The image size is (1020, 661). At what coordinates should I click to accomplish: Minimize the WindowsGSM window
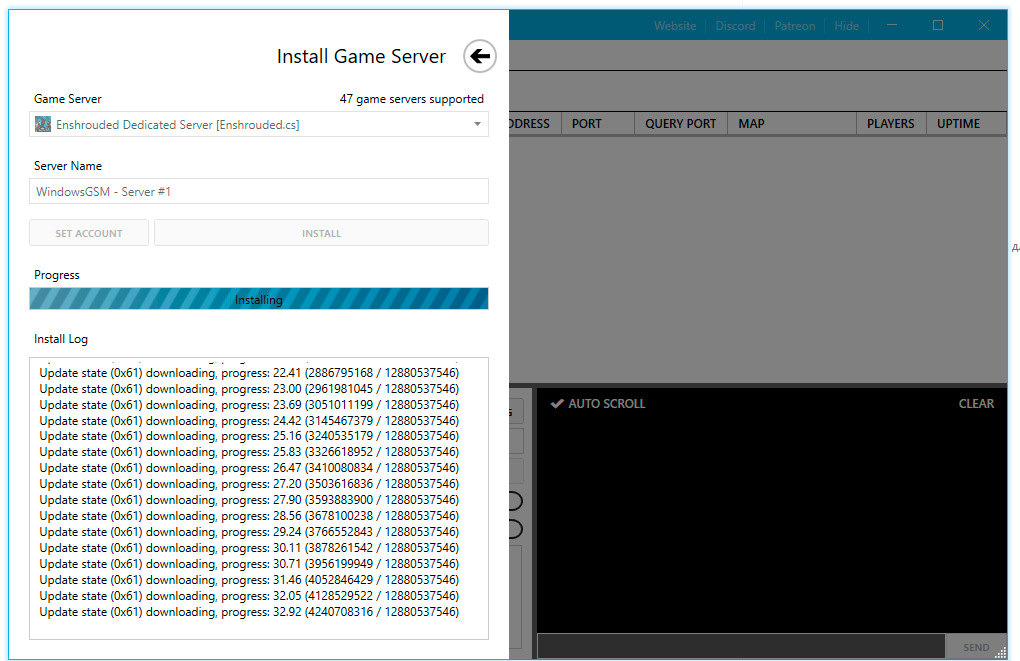pyautogui.click(x=892, y=25)
